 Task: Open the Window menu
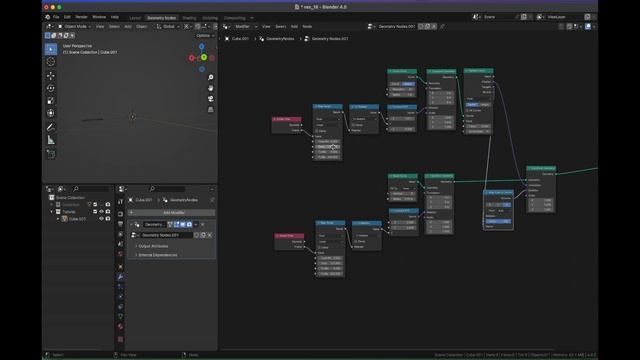pos(99,17)
